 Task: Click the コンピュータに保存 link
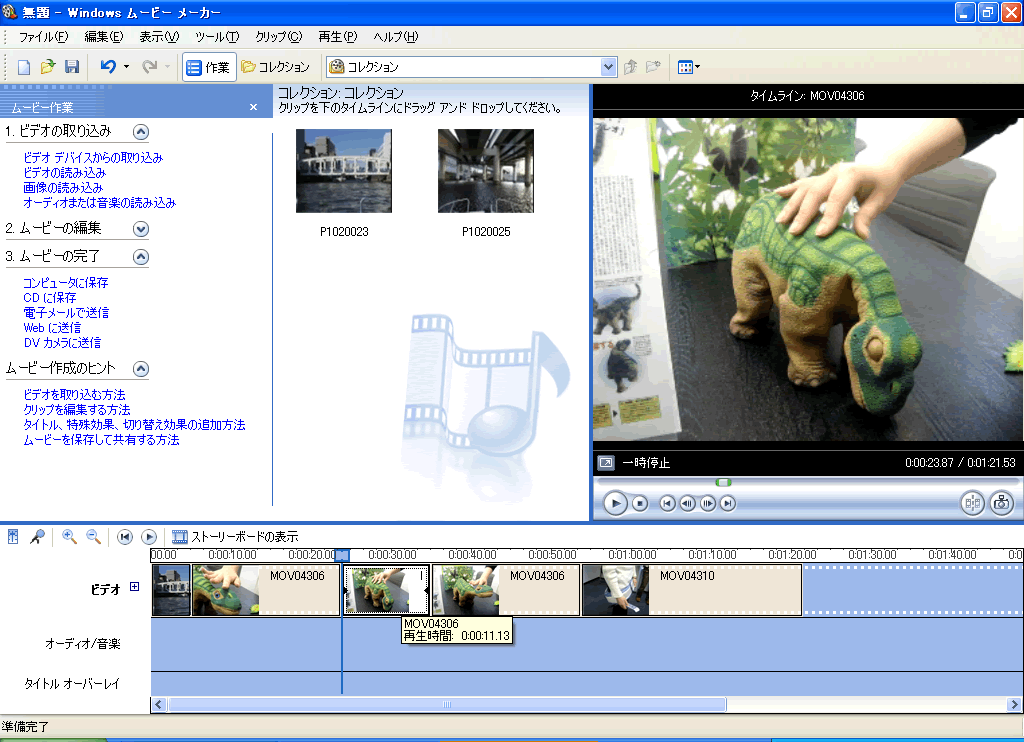pos(66,283)
